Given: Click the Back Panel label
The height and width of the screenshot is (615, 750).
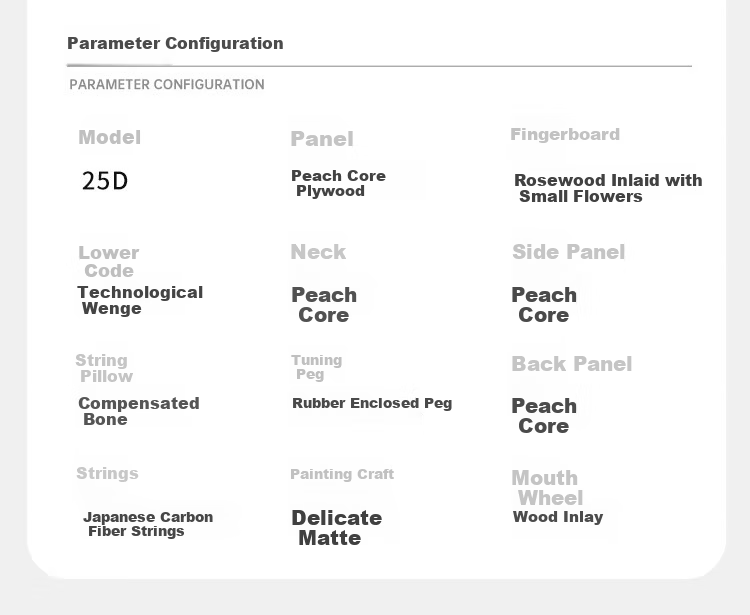Looking at the screenshot, I should coord(572,364).
